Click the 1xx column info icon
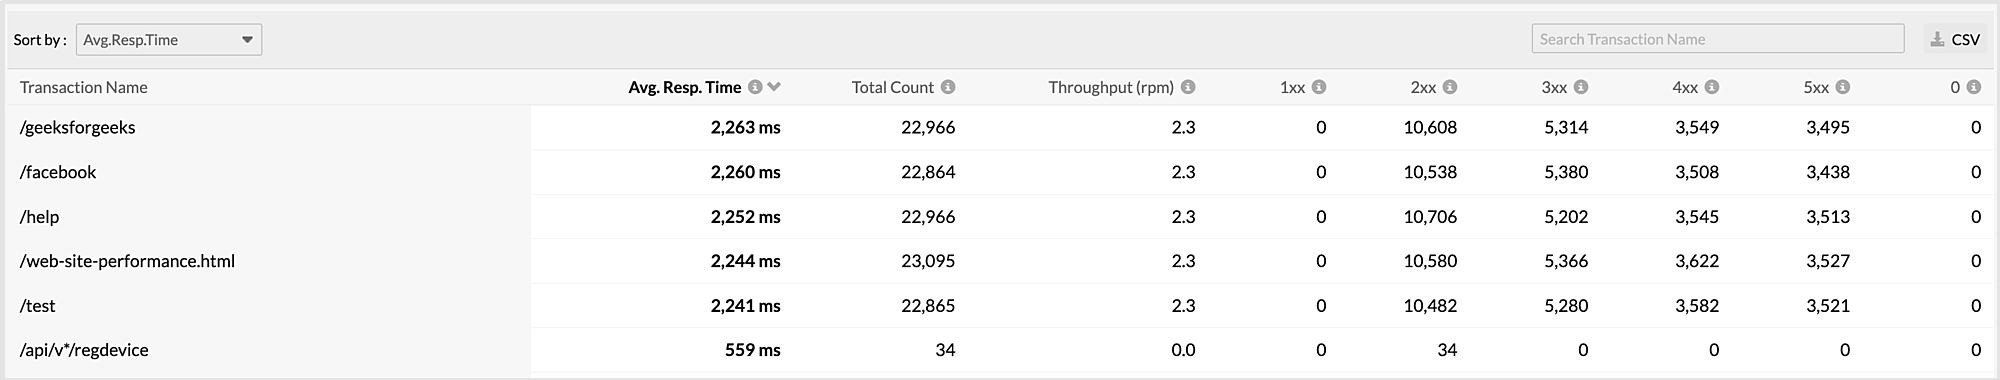 click(x=1319, y=87)
